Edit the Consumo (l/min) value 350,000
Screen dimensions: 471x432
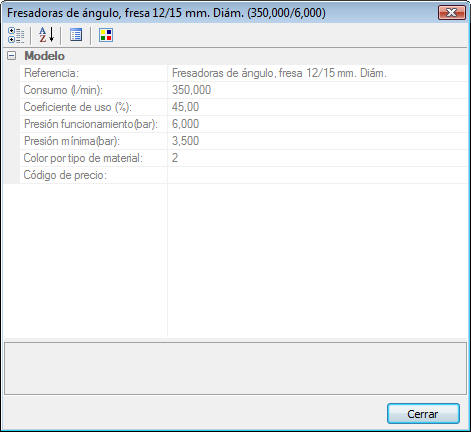(317, 90)
